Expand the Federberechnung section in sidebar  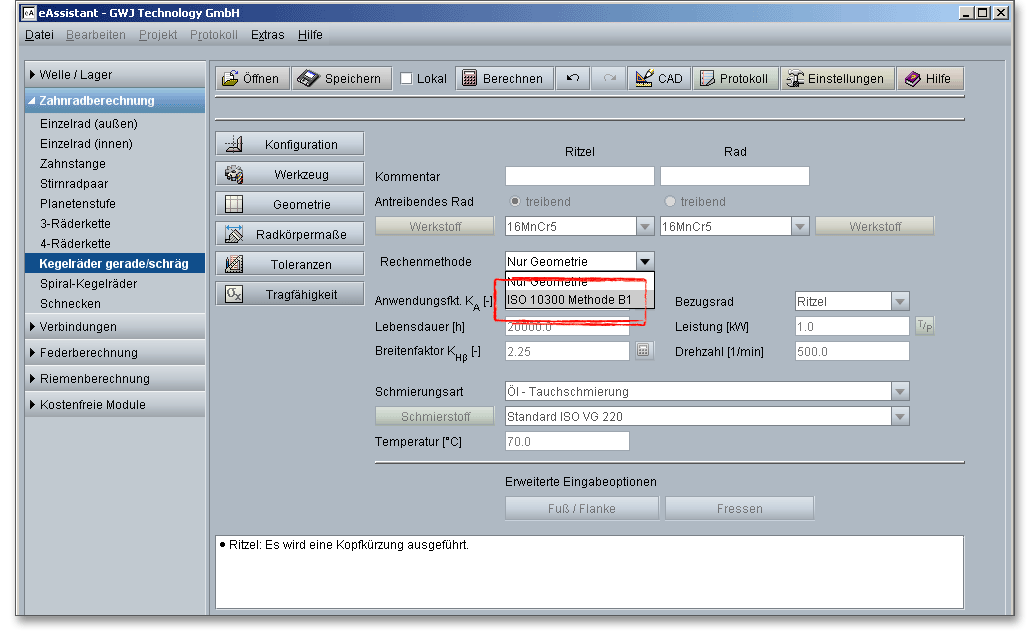(x=88, y=353)
